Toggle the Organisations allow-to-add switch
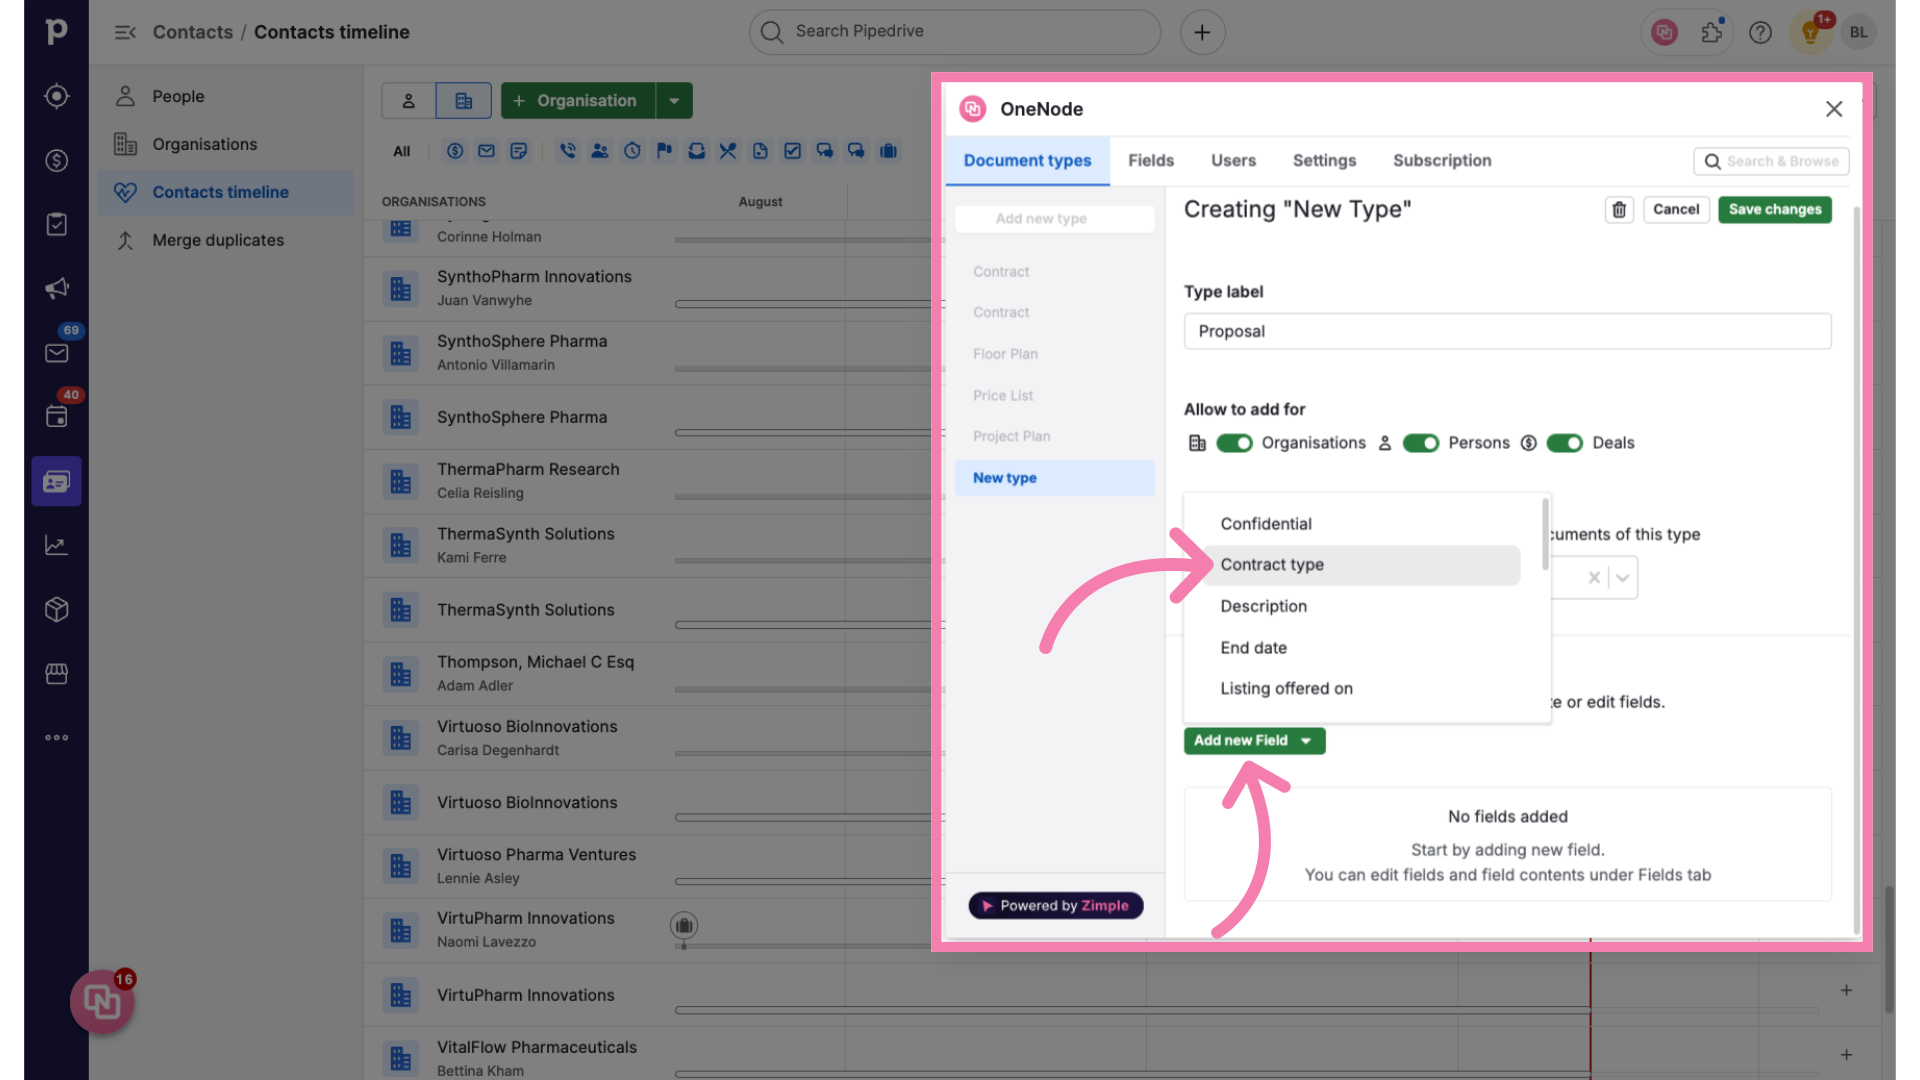This screenshot has height=1080, width=1920. (1233, 442)
